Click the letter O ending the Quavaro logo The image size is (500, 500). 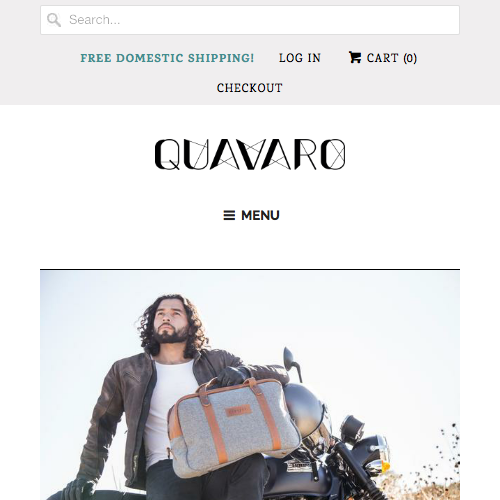click(333, 154)
